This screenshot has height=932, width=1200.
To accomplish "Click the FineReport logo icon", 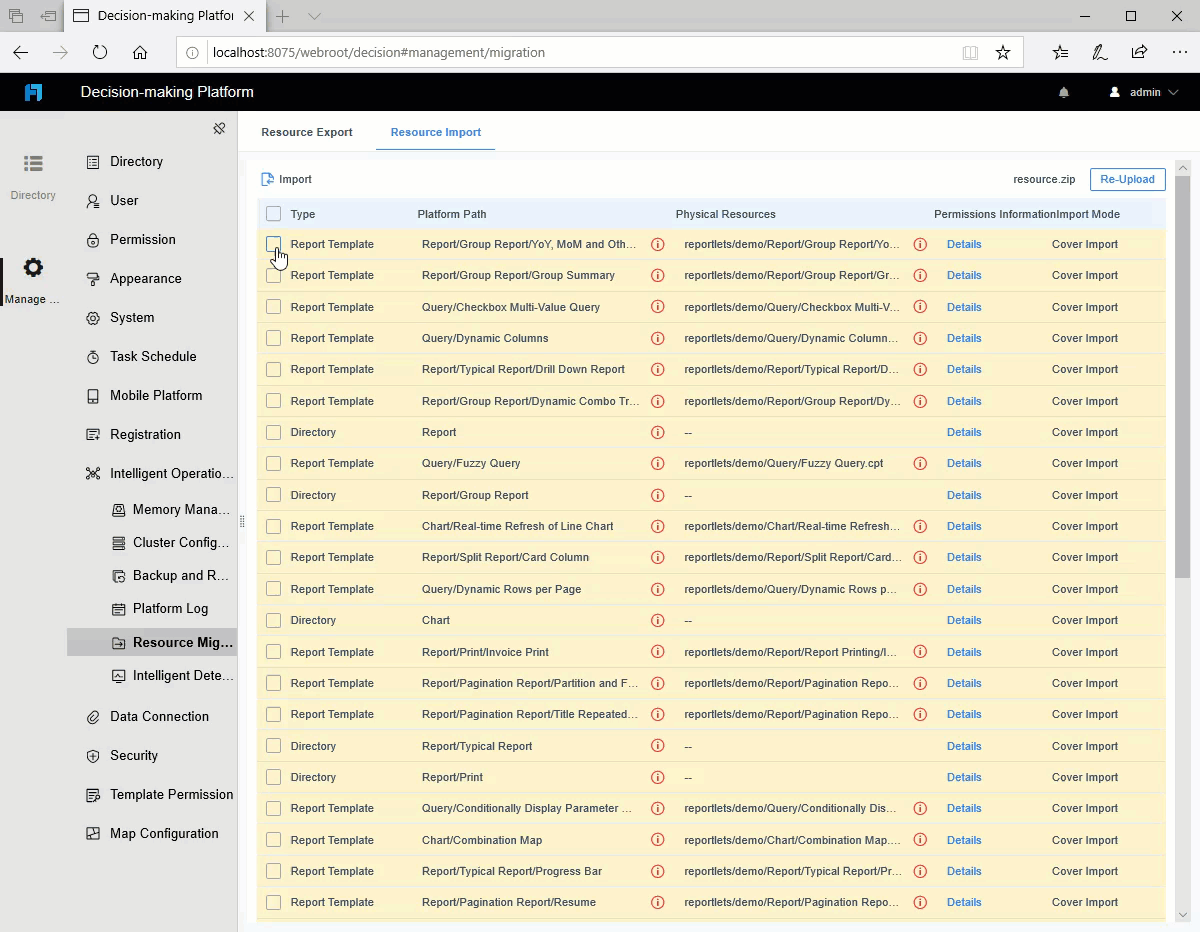I will 33,92.
